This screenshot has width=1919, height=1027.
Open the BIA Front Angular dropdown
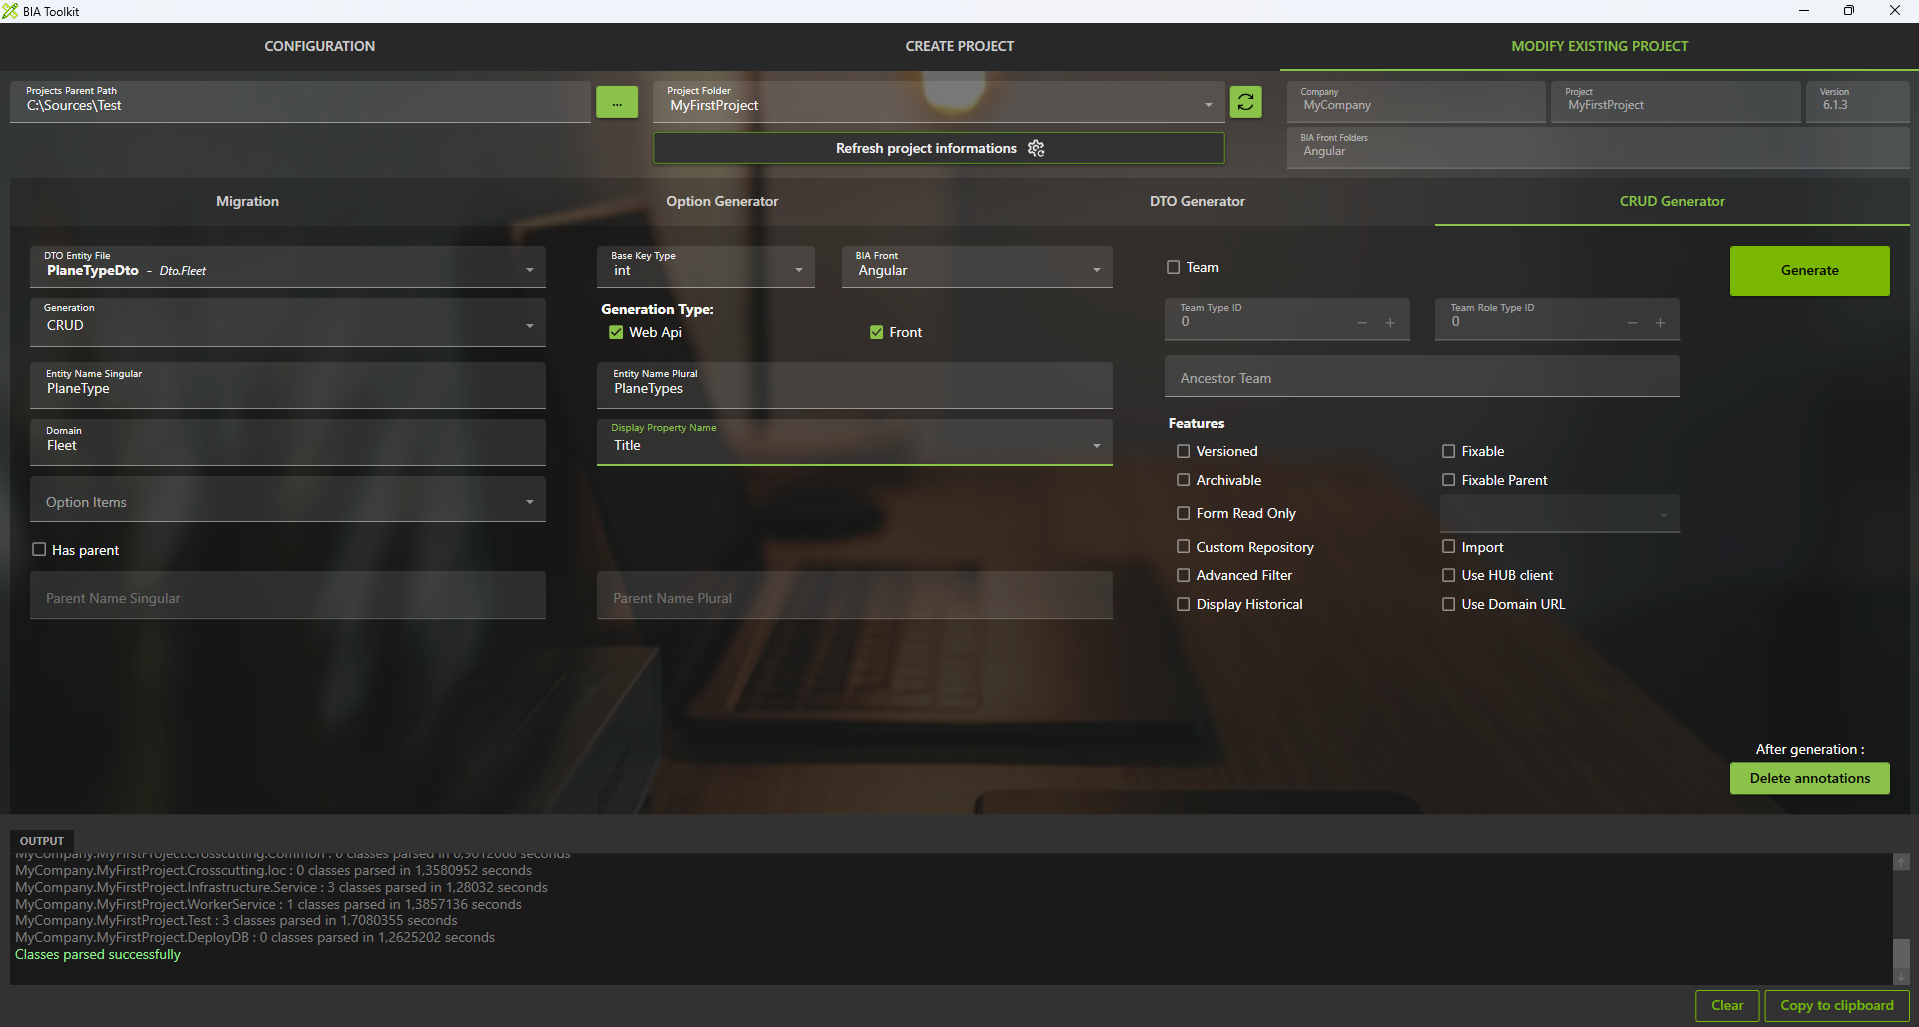(x=977, y=267)
